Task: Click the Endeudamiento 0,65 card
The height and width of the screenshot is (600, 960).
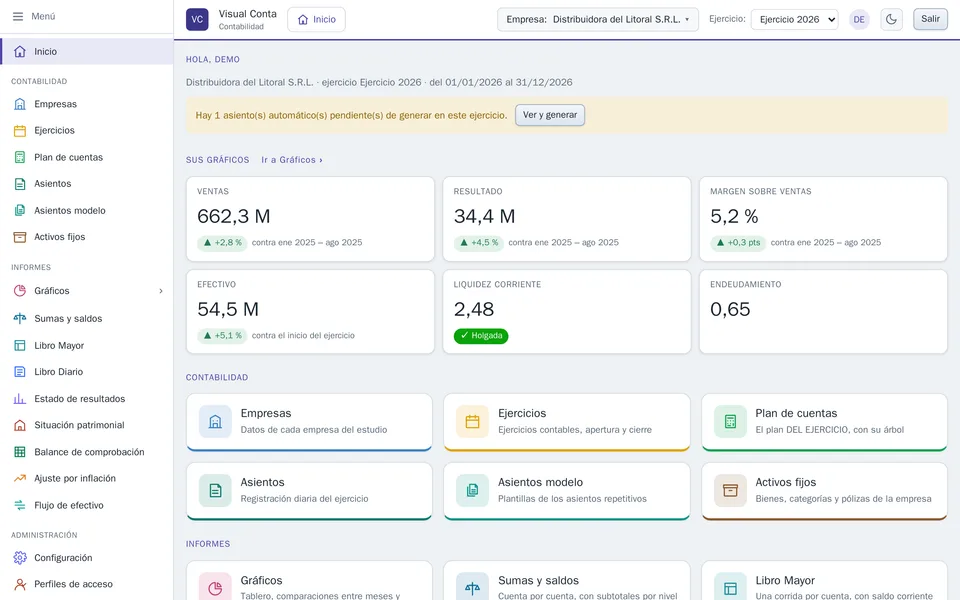Action: point(823,312)
